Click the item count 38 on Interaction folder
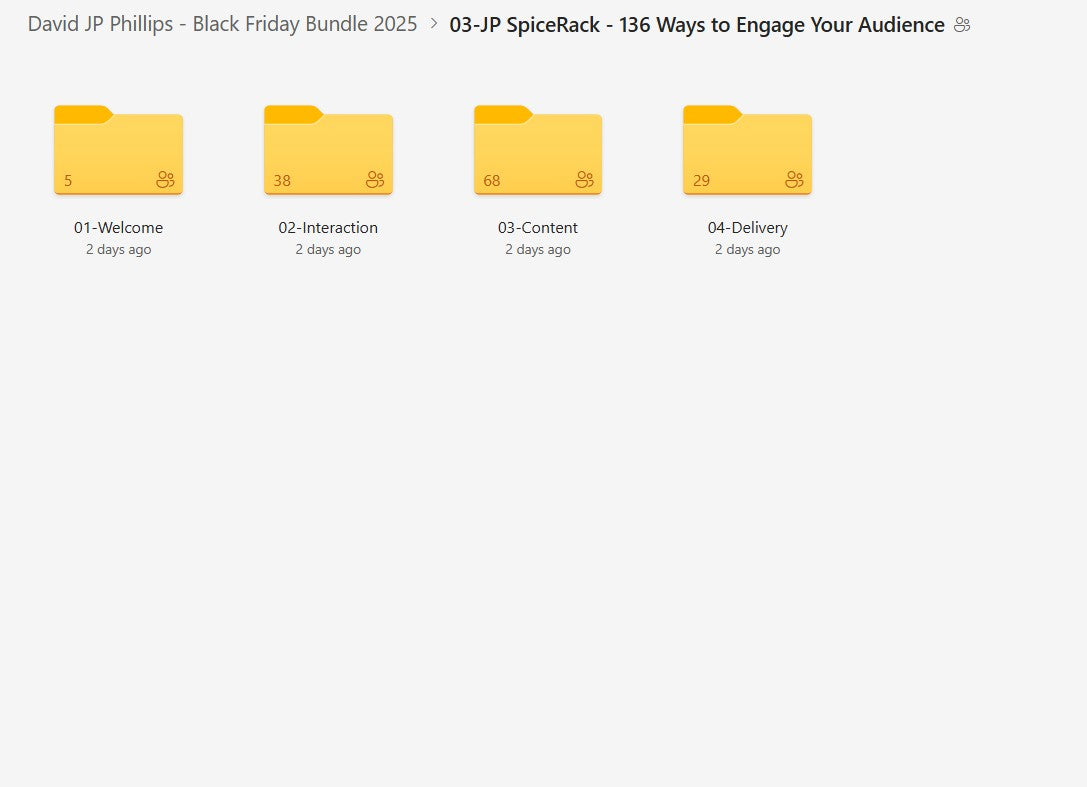Viewport: 1087px width, 787px height. (282, 181)
